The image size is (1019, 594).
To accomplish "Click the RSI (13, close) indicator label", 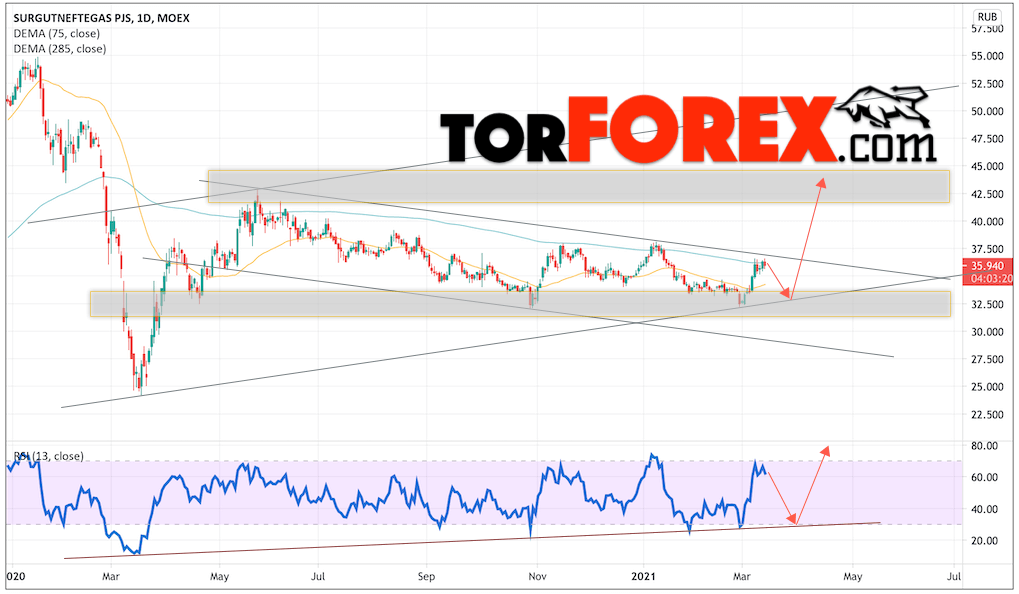I will point(49,456).
